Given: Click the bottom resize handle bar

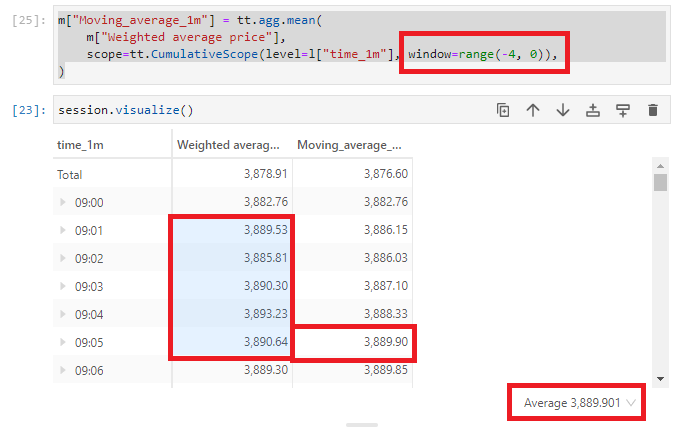Looking at the screenshot, I should point(362,425).
